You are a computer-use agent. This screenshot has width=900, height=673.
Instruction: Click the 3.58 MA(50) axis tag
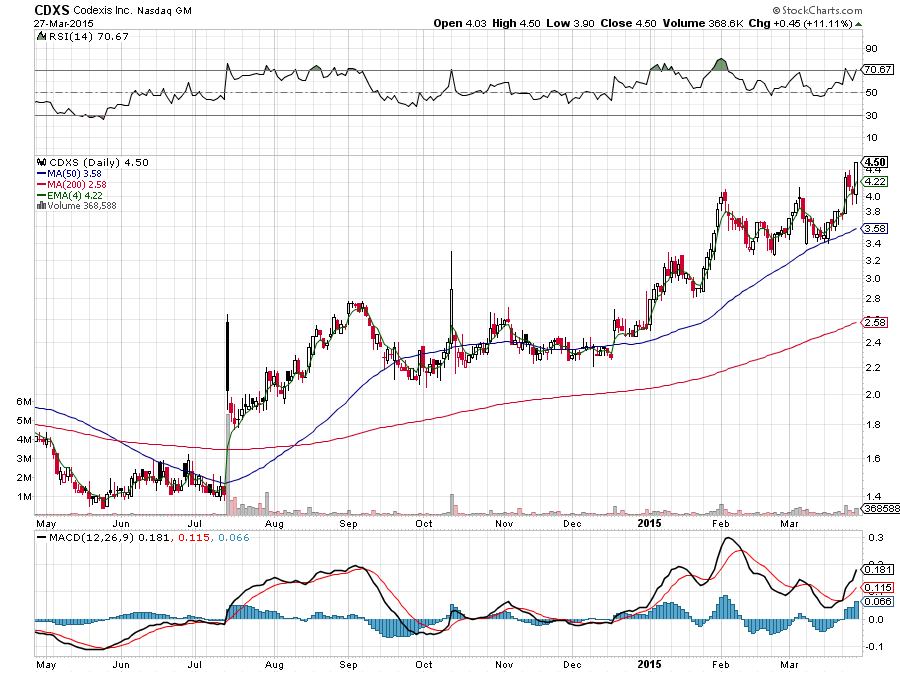click(x=876, y=228)
